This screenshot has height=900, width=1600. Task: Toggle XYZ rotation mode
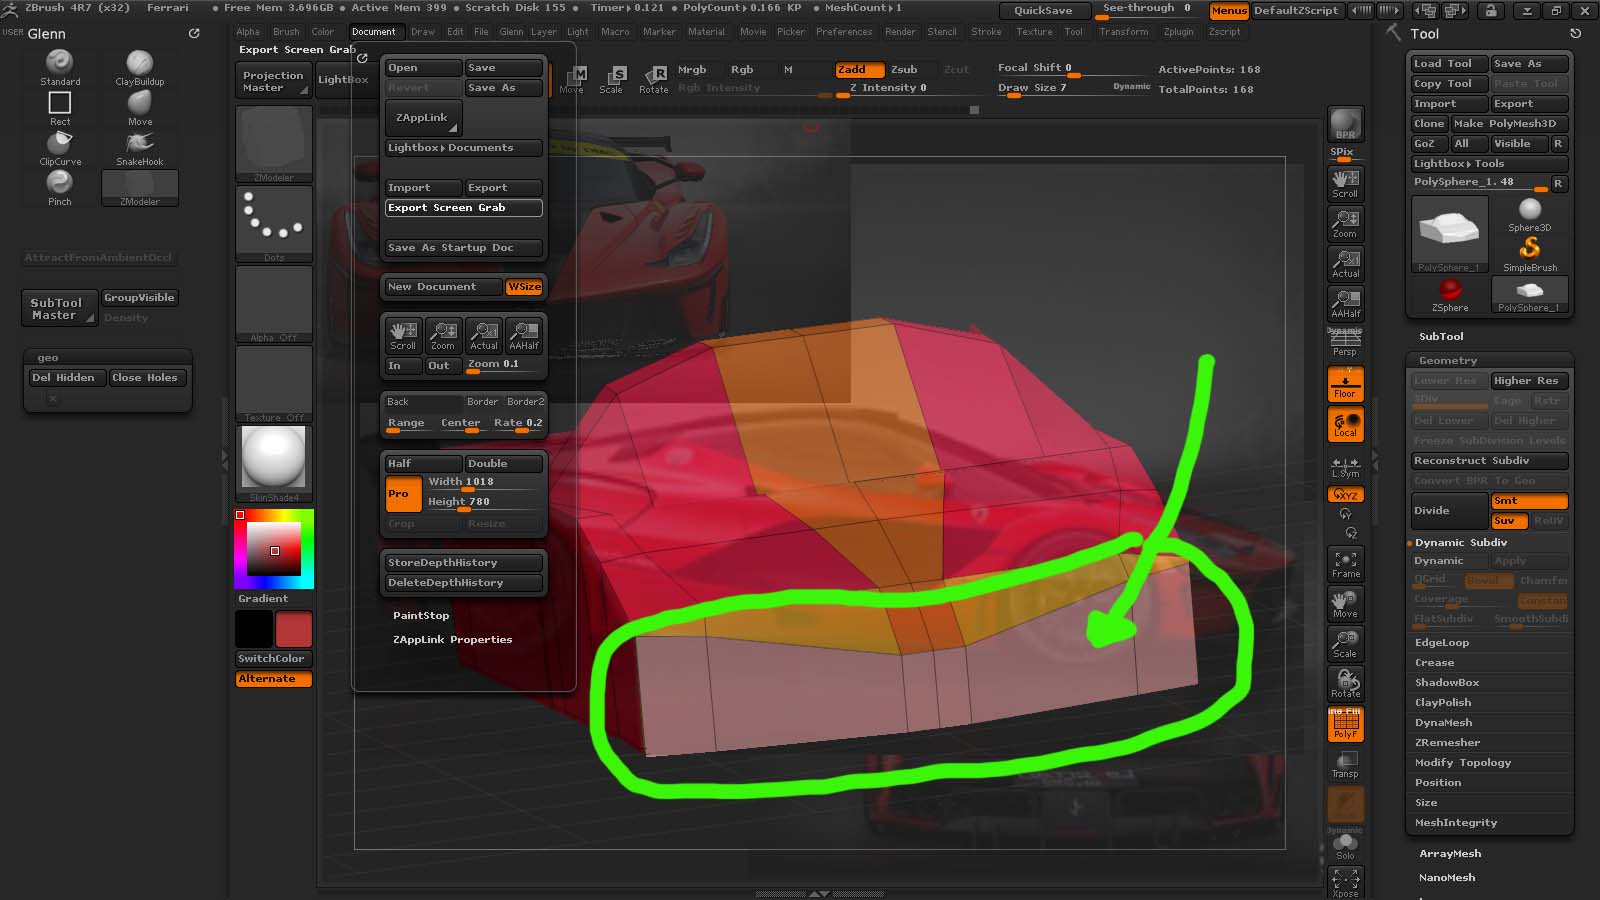click(x=1345, y=494)
